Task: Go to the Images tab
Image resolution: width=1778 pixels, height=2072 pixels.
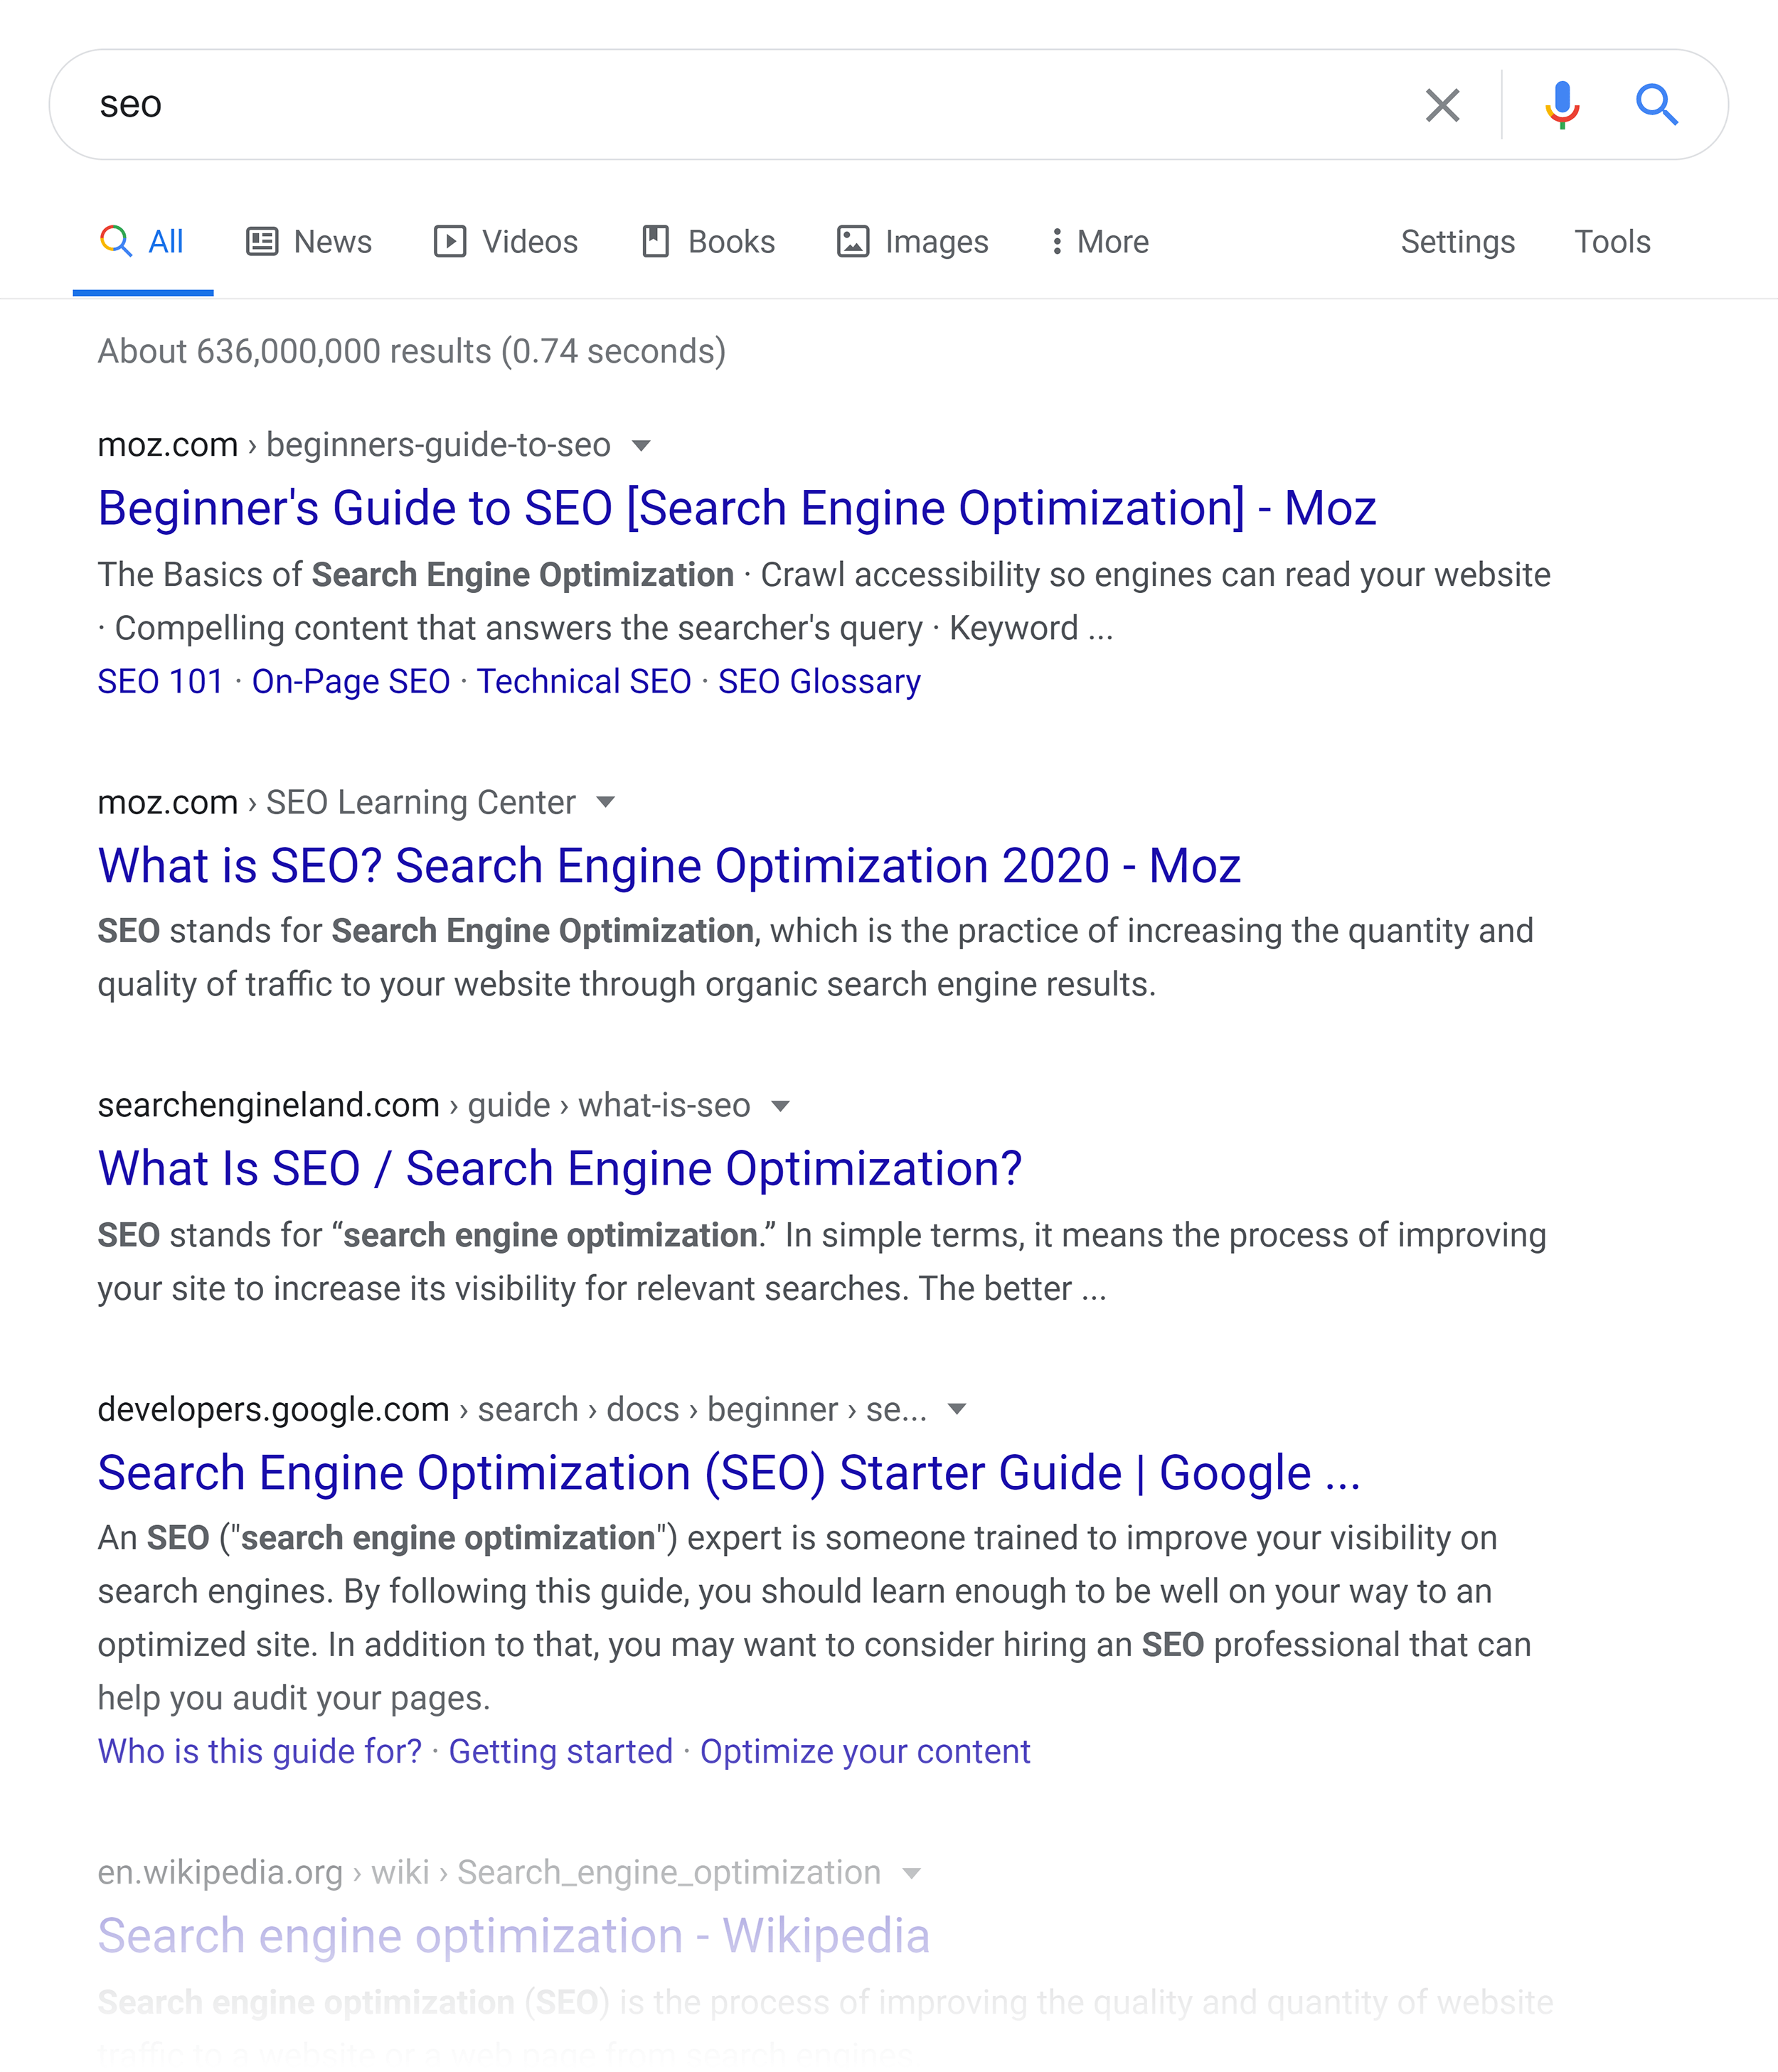Action: coord(913,241)
